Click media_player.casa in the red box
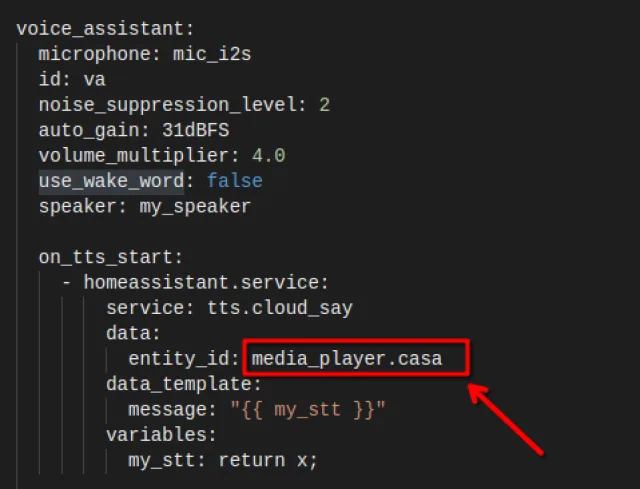The image size is (640, 489). coord(346,358)
